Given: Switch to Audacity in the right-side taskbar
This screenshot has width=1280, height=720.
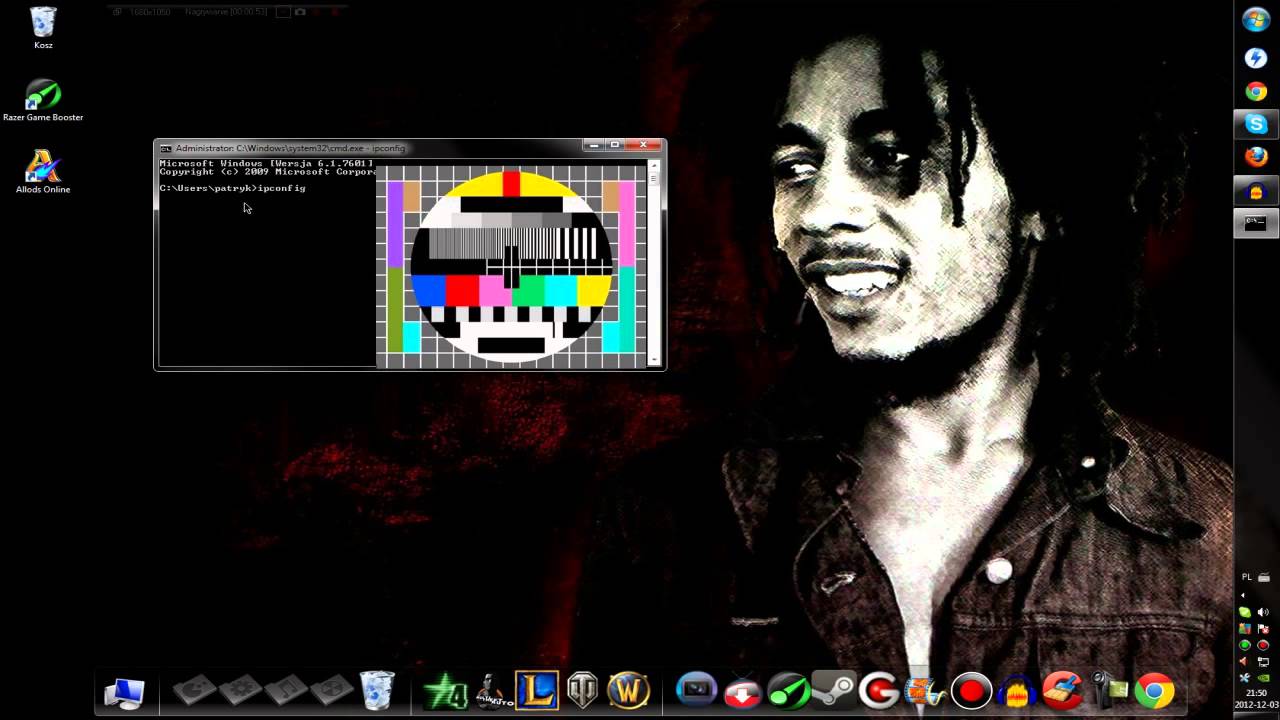Looking at the screenshot, I should (1256, 190).
